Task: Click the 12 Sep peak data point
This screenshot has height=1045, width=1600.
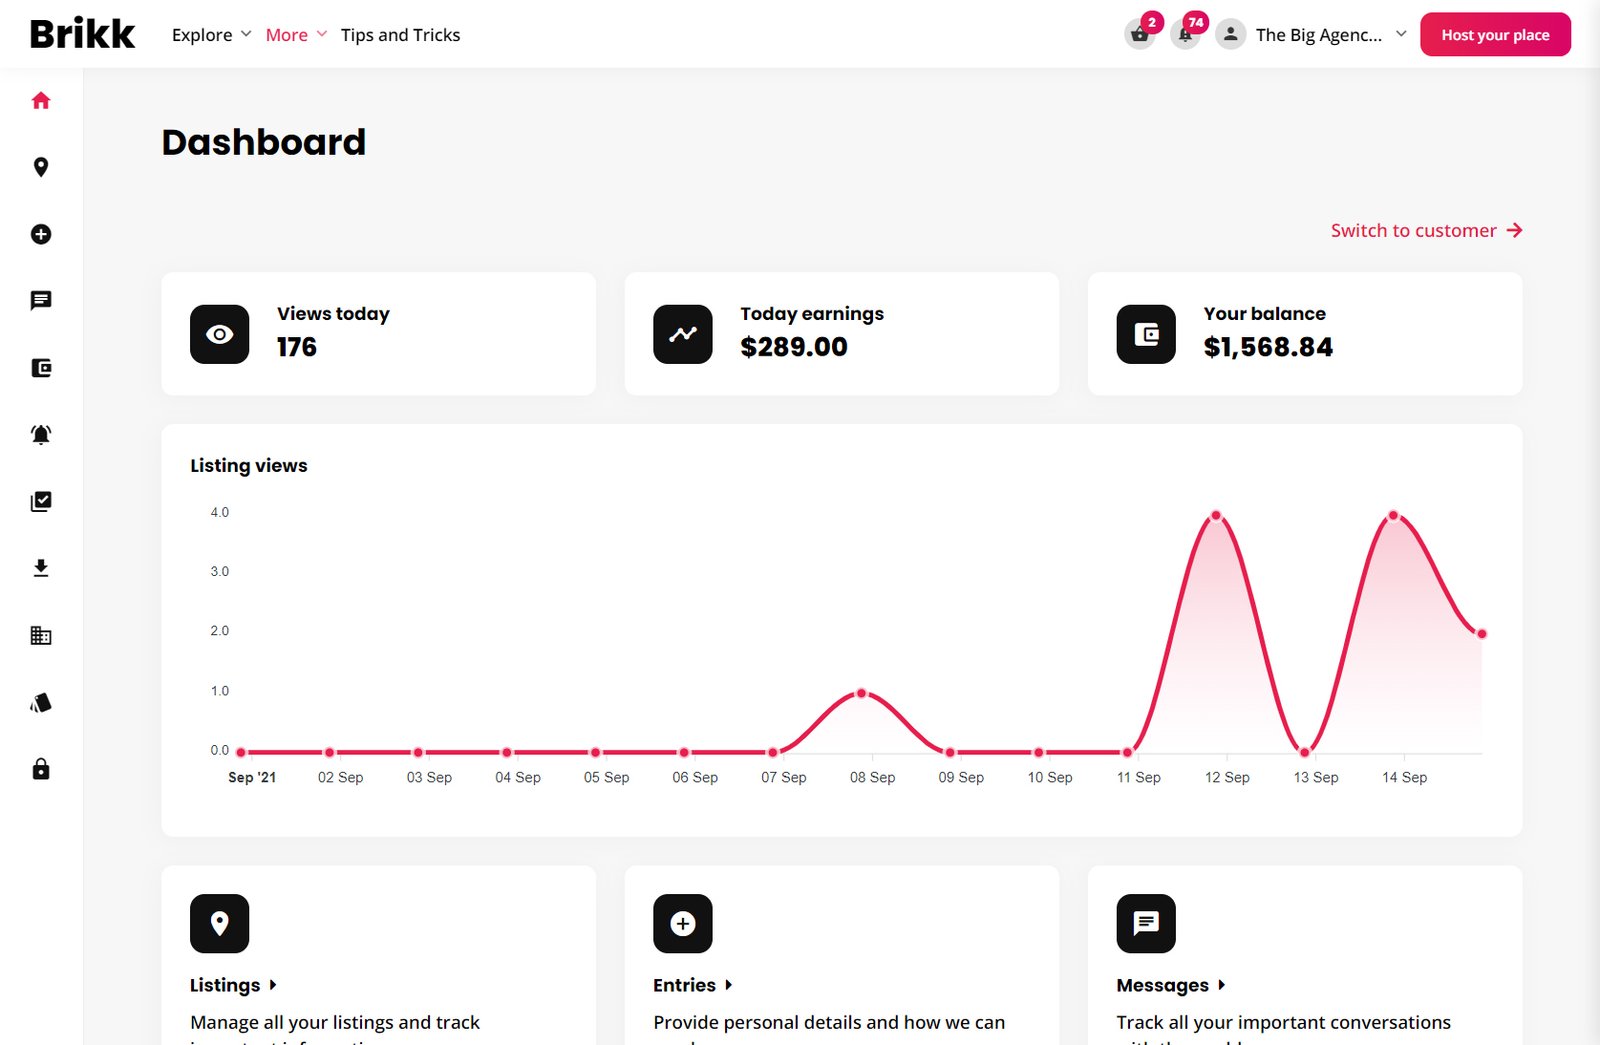Action: pos(1216,516)
